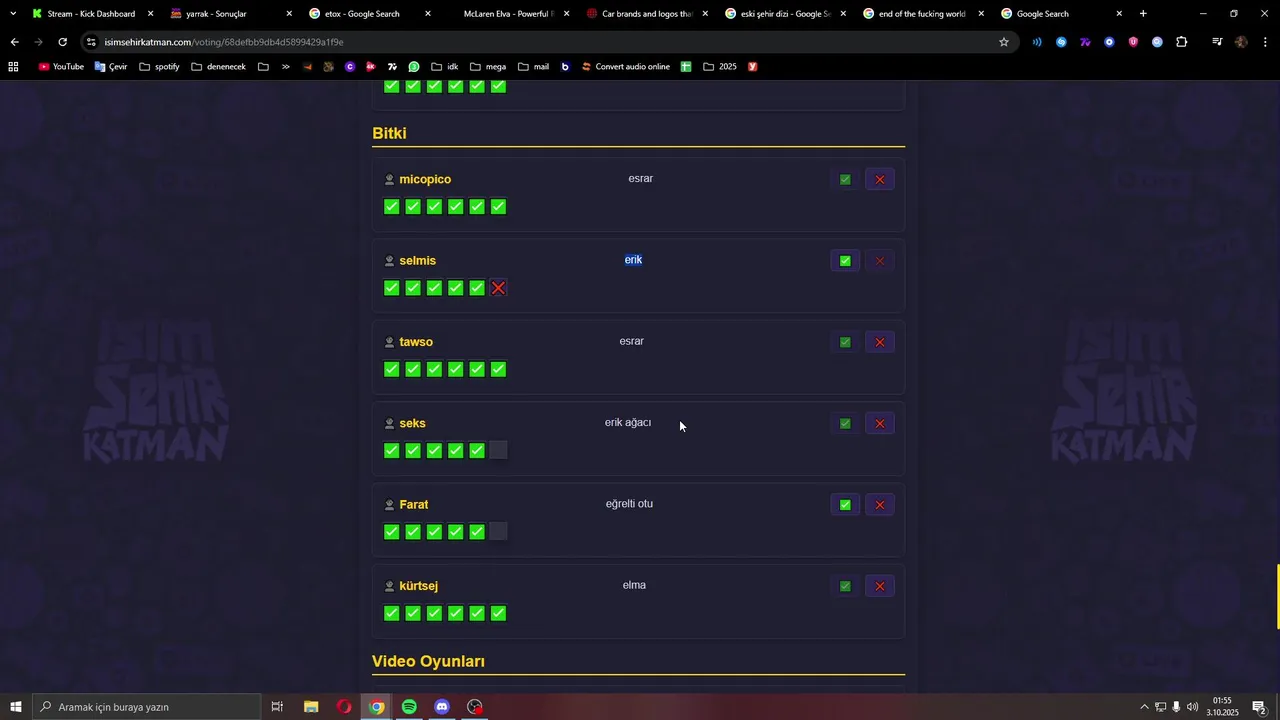This screenshot has width=1280, height=720.
Task: Expand the spotify bookmarks folder
Action: pos(159,67)
